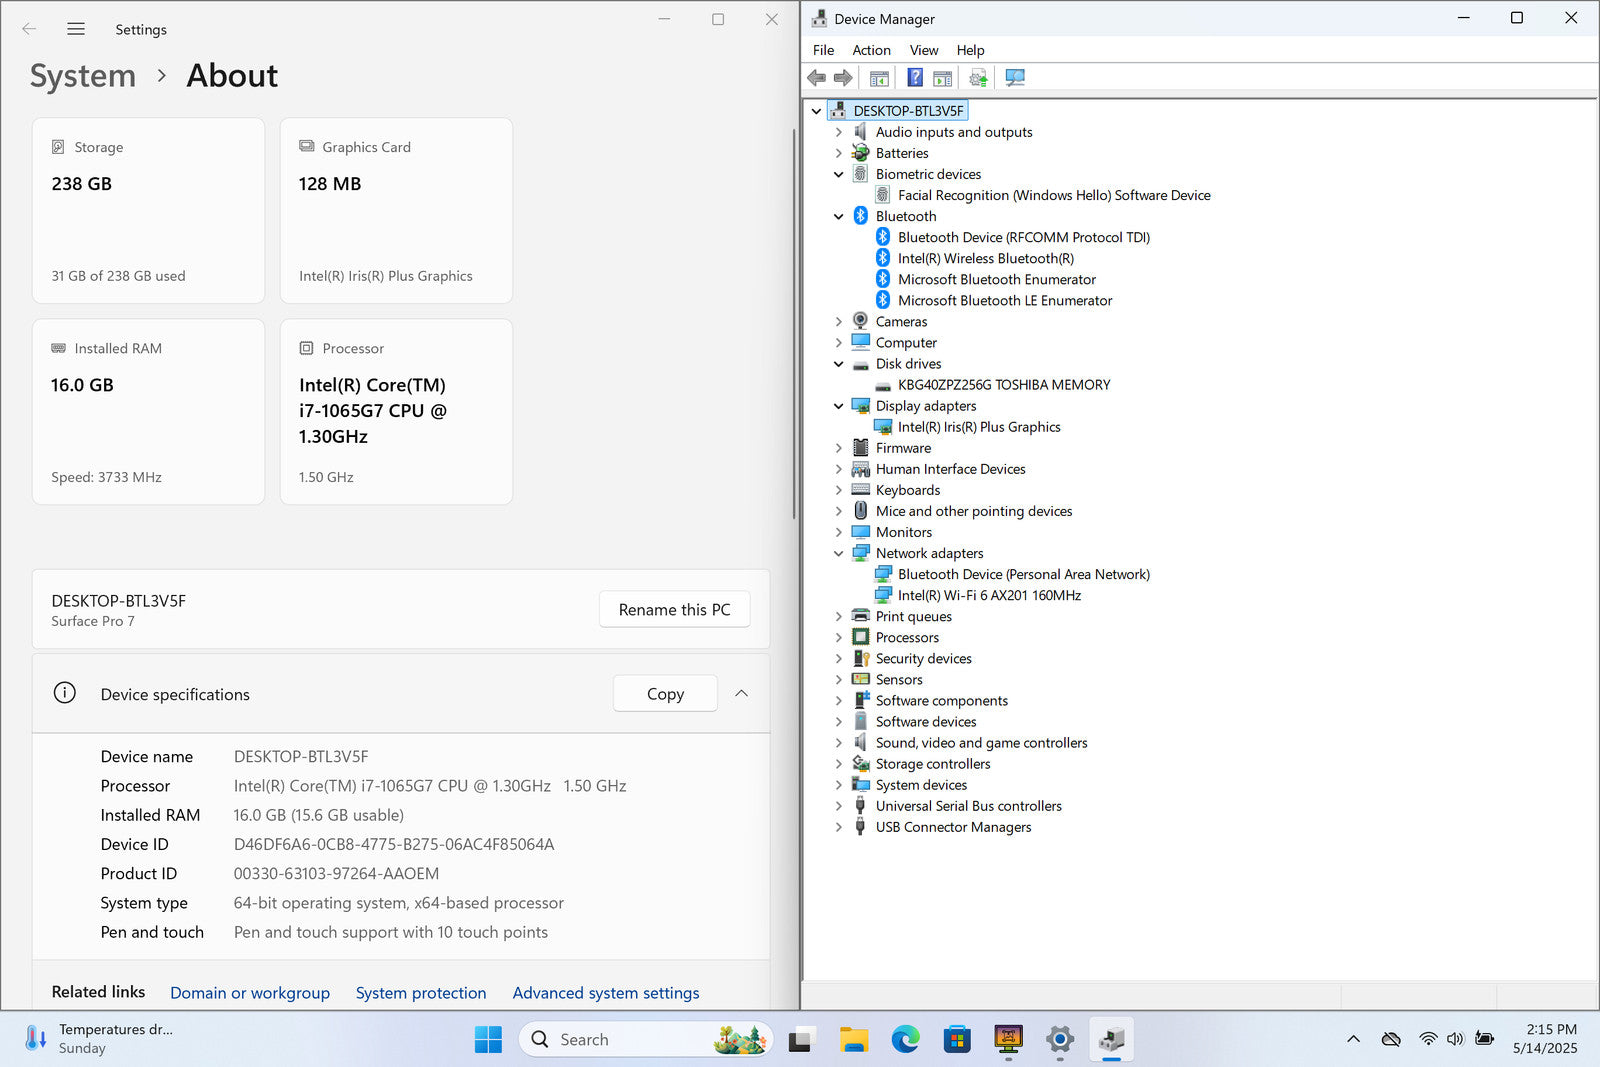Open Microsoft Store from the taskbar
This screenshot has width=1600, height=1067.
tap(957, 1040)
